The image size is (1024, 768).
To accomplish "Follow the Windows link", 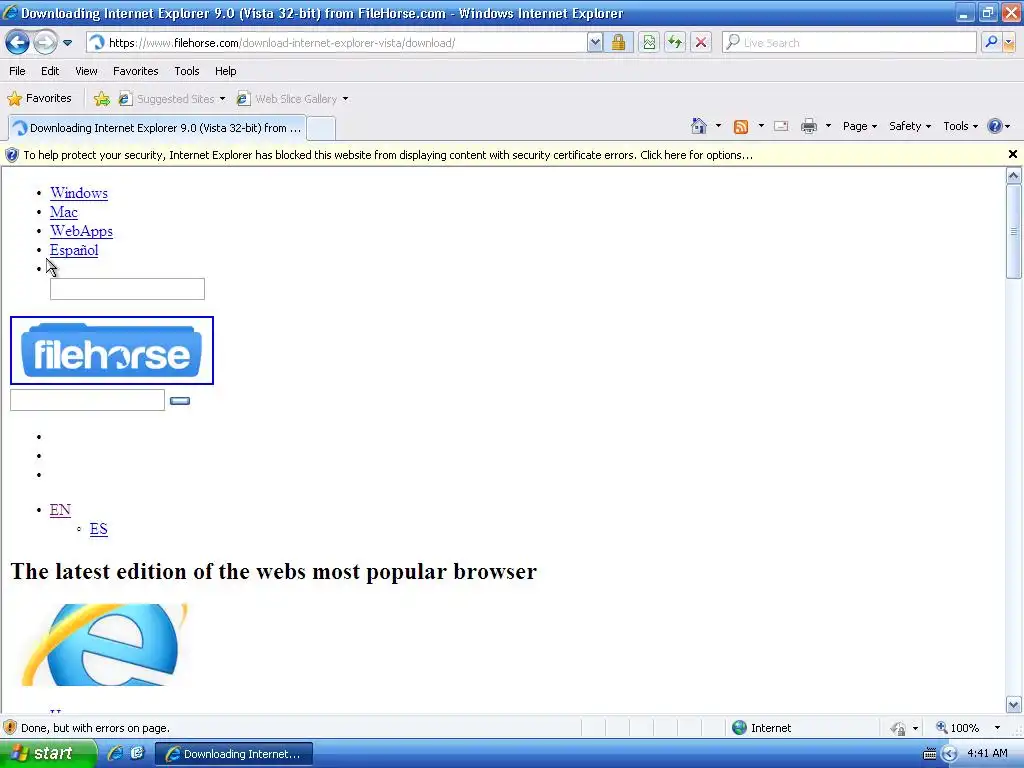I will point(79,193).
